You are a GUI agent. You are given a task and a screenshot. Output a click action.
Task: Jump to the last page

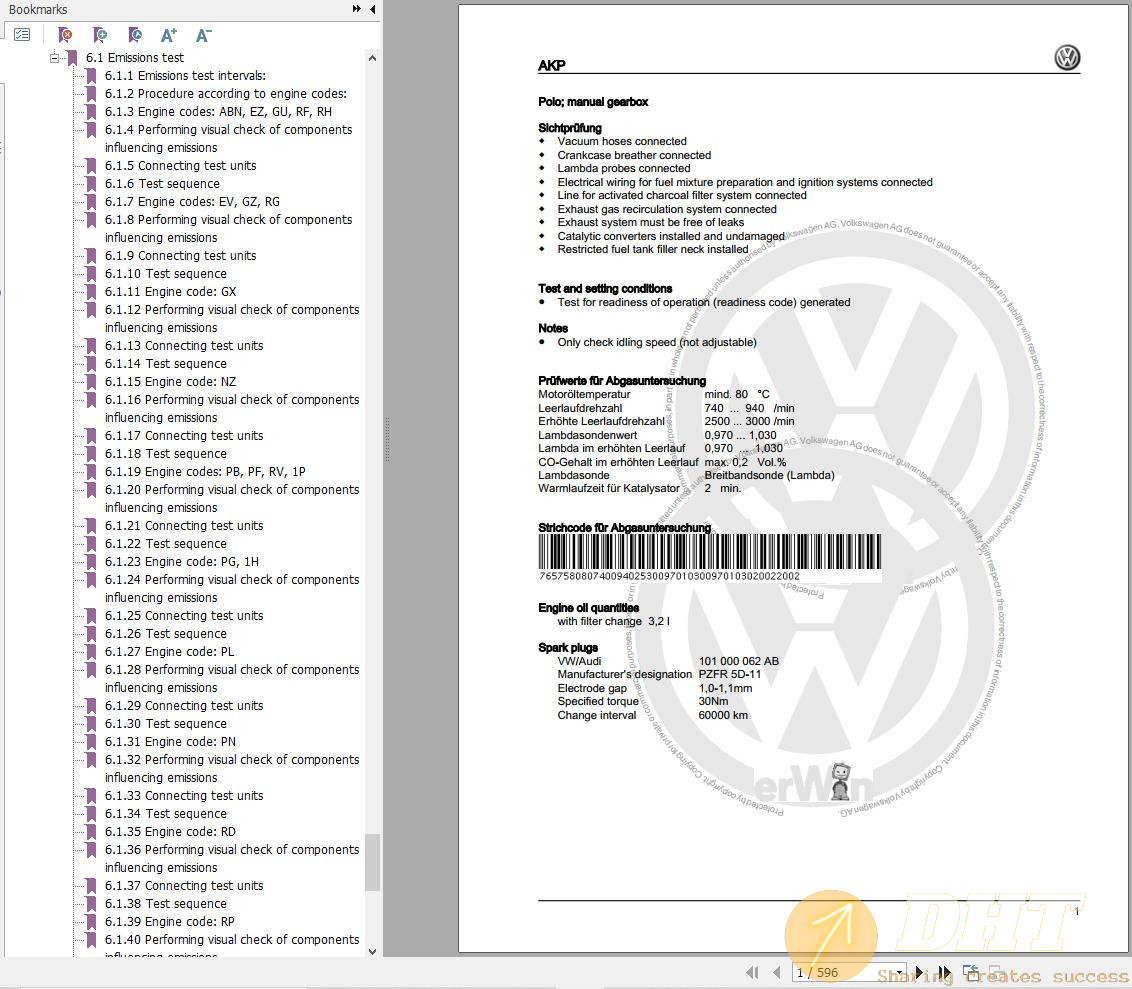point(945,972)
